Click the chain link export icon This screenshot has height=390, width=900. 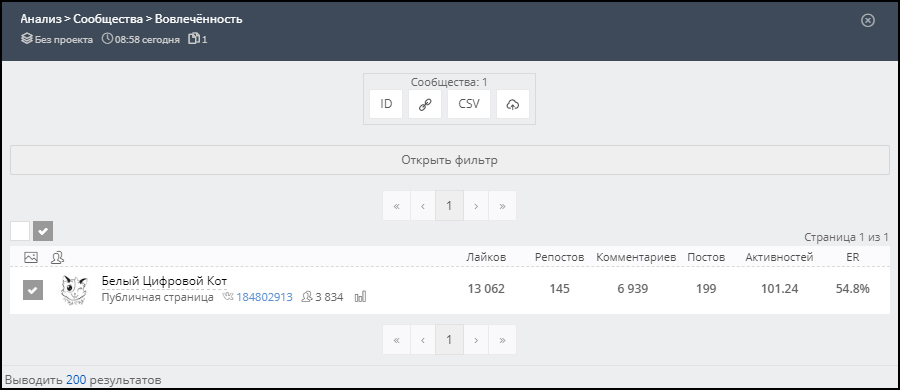pos(425,104)
